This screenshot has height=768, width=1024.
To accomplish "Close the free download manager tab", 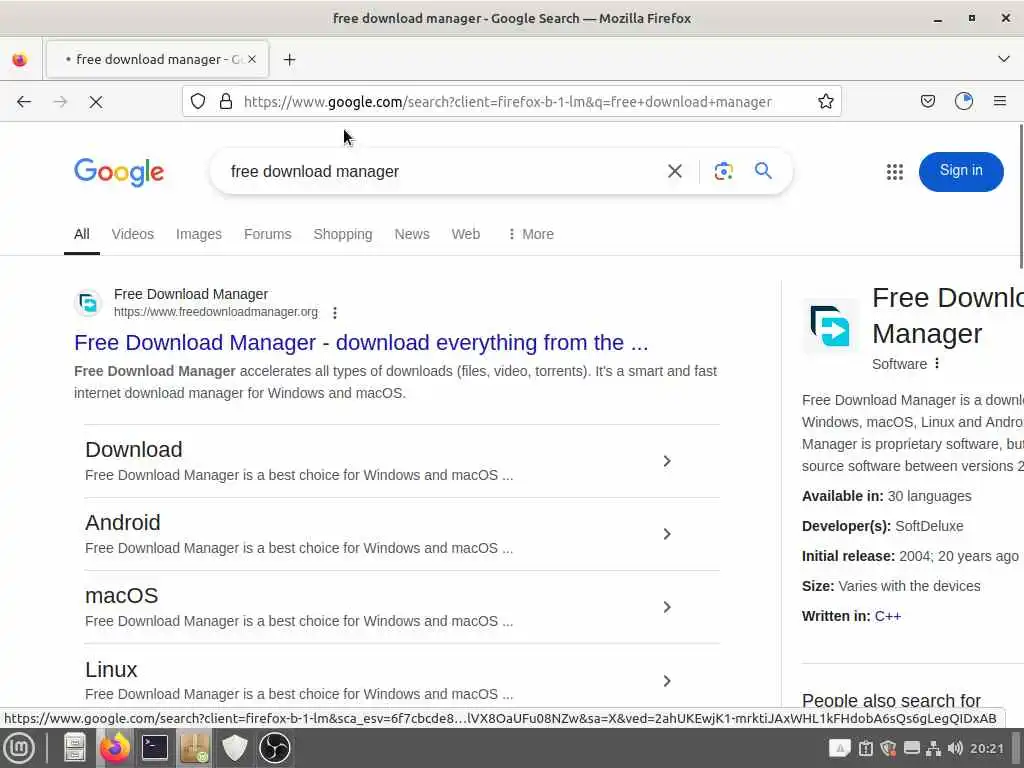I will (x=252, y=59).
